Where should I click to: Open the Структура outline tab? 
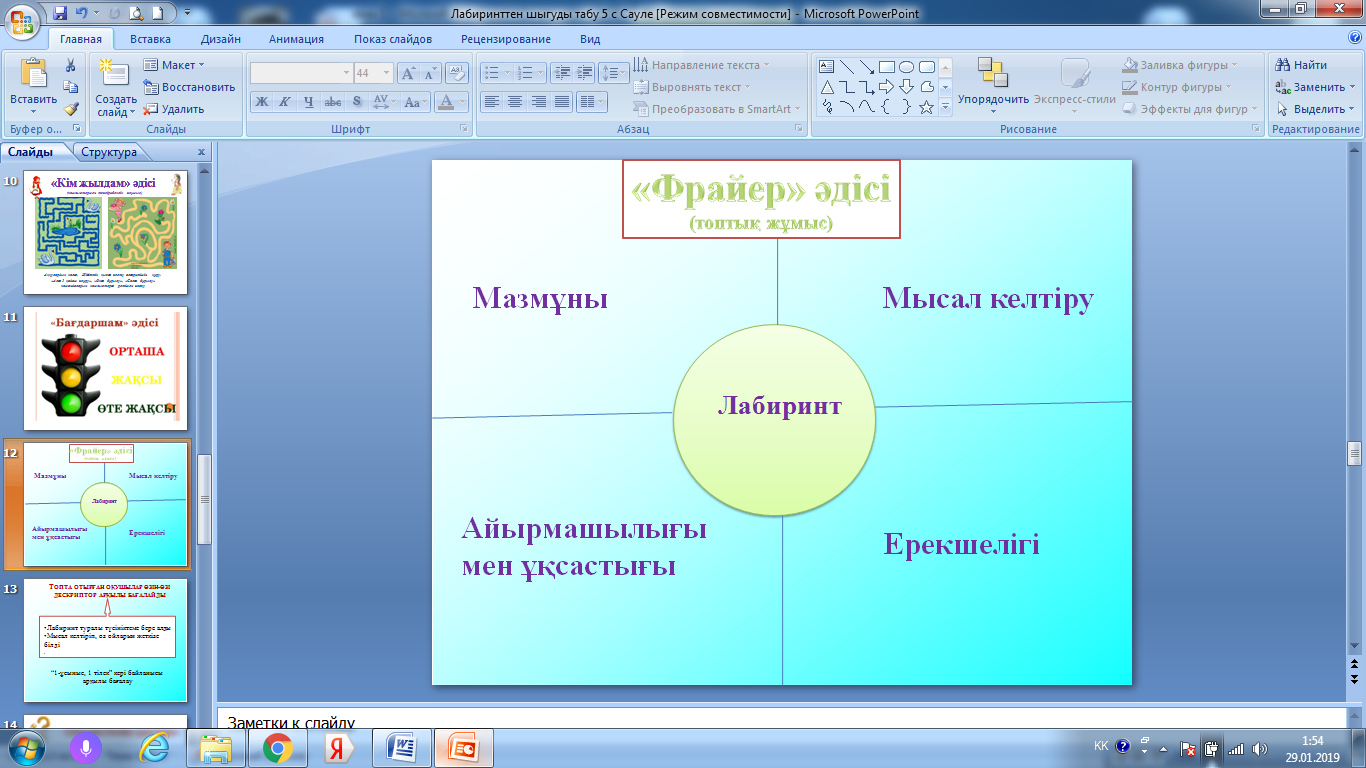[x=109, y=152]
